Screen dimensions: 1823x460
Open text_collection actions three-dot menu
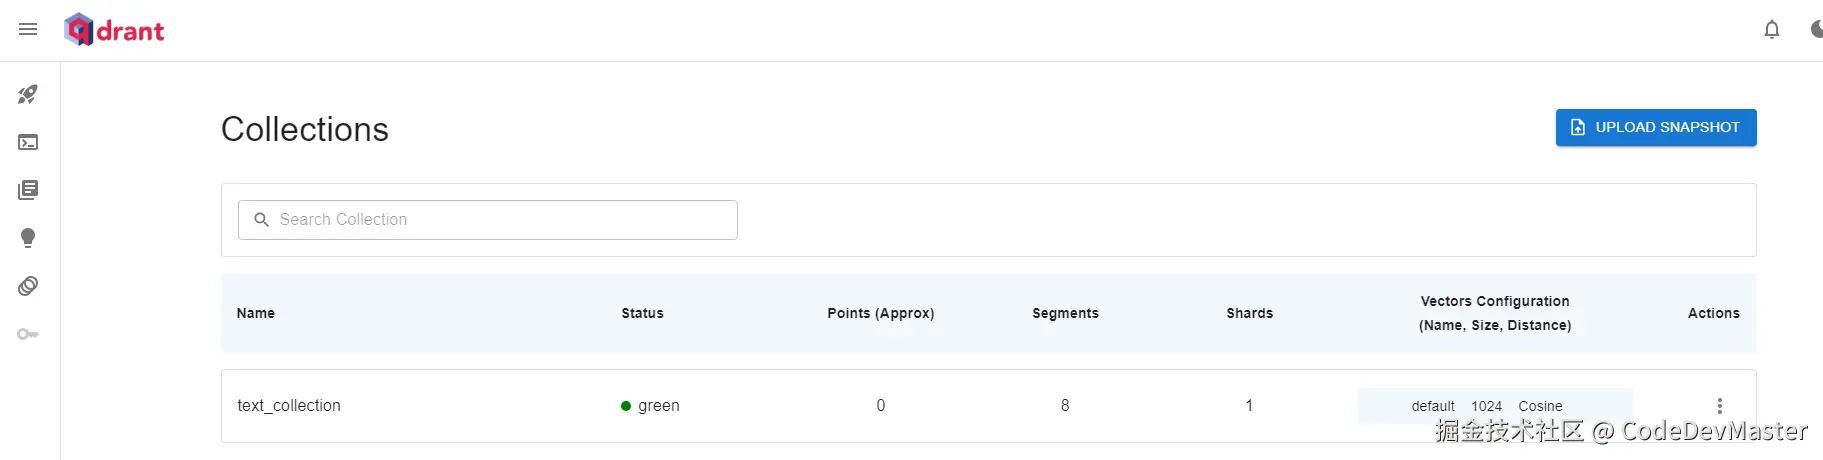1719,406
